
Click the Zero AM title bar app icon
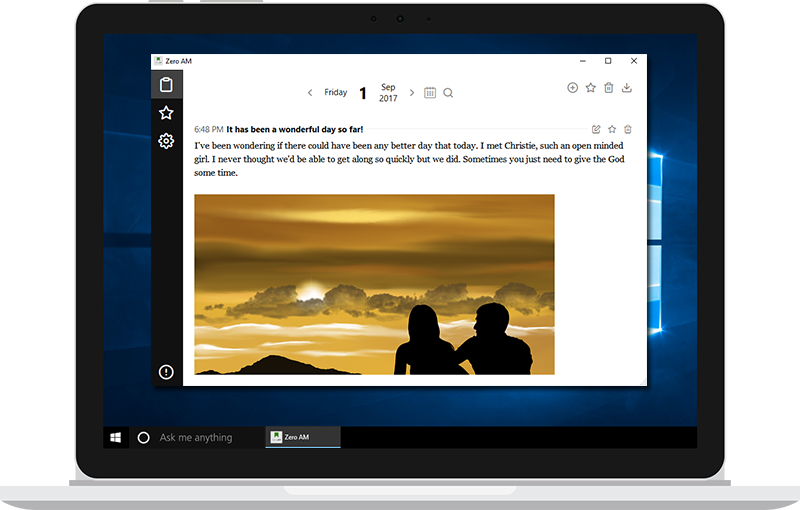(159, 61)
